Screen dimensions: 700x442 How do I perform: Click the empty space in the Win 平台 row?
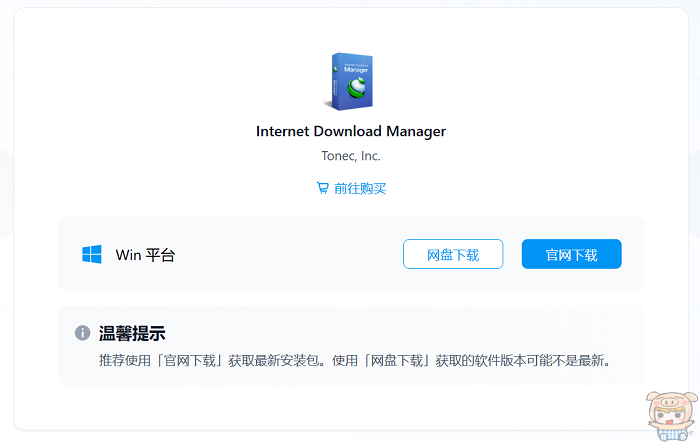290,255
